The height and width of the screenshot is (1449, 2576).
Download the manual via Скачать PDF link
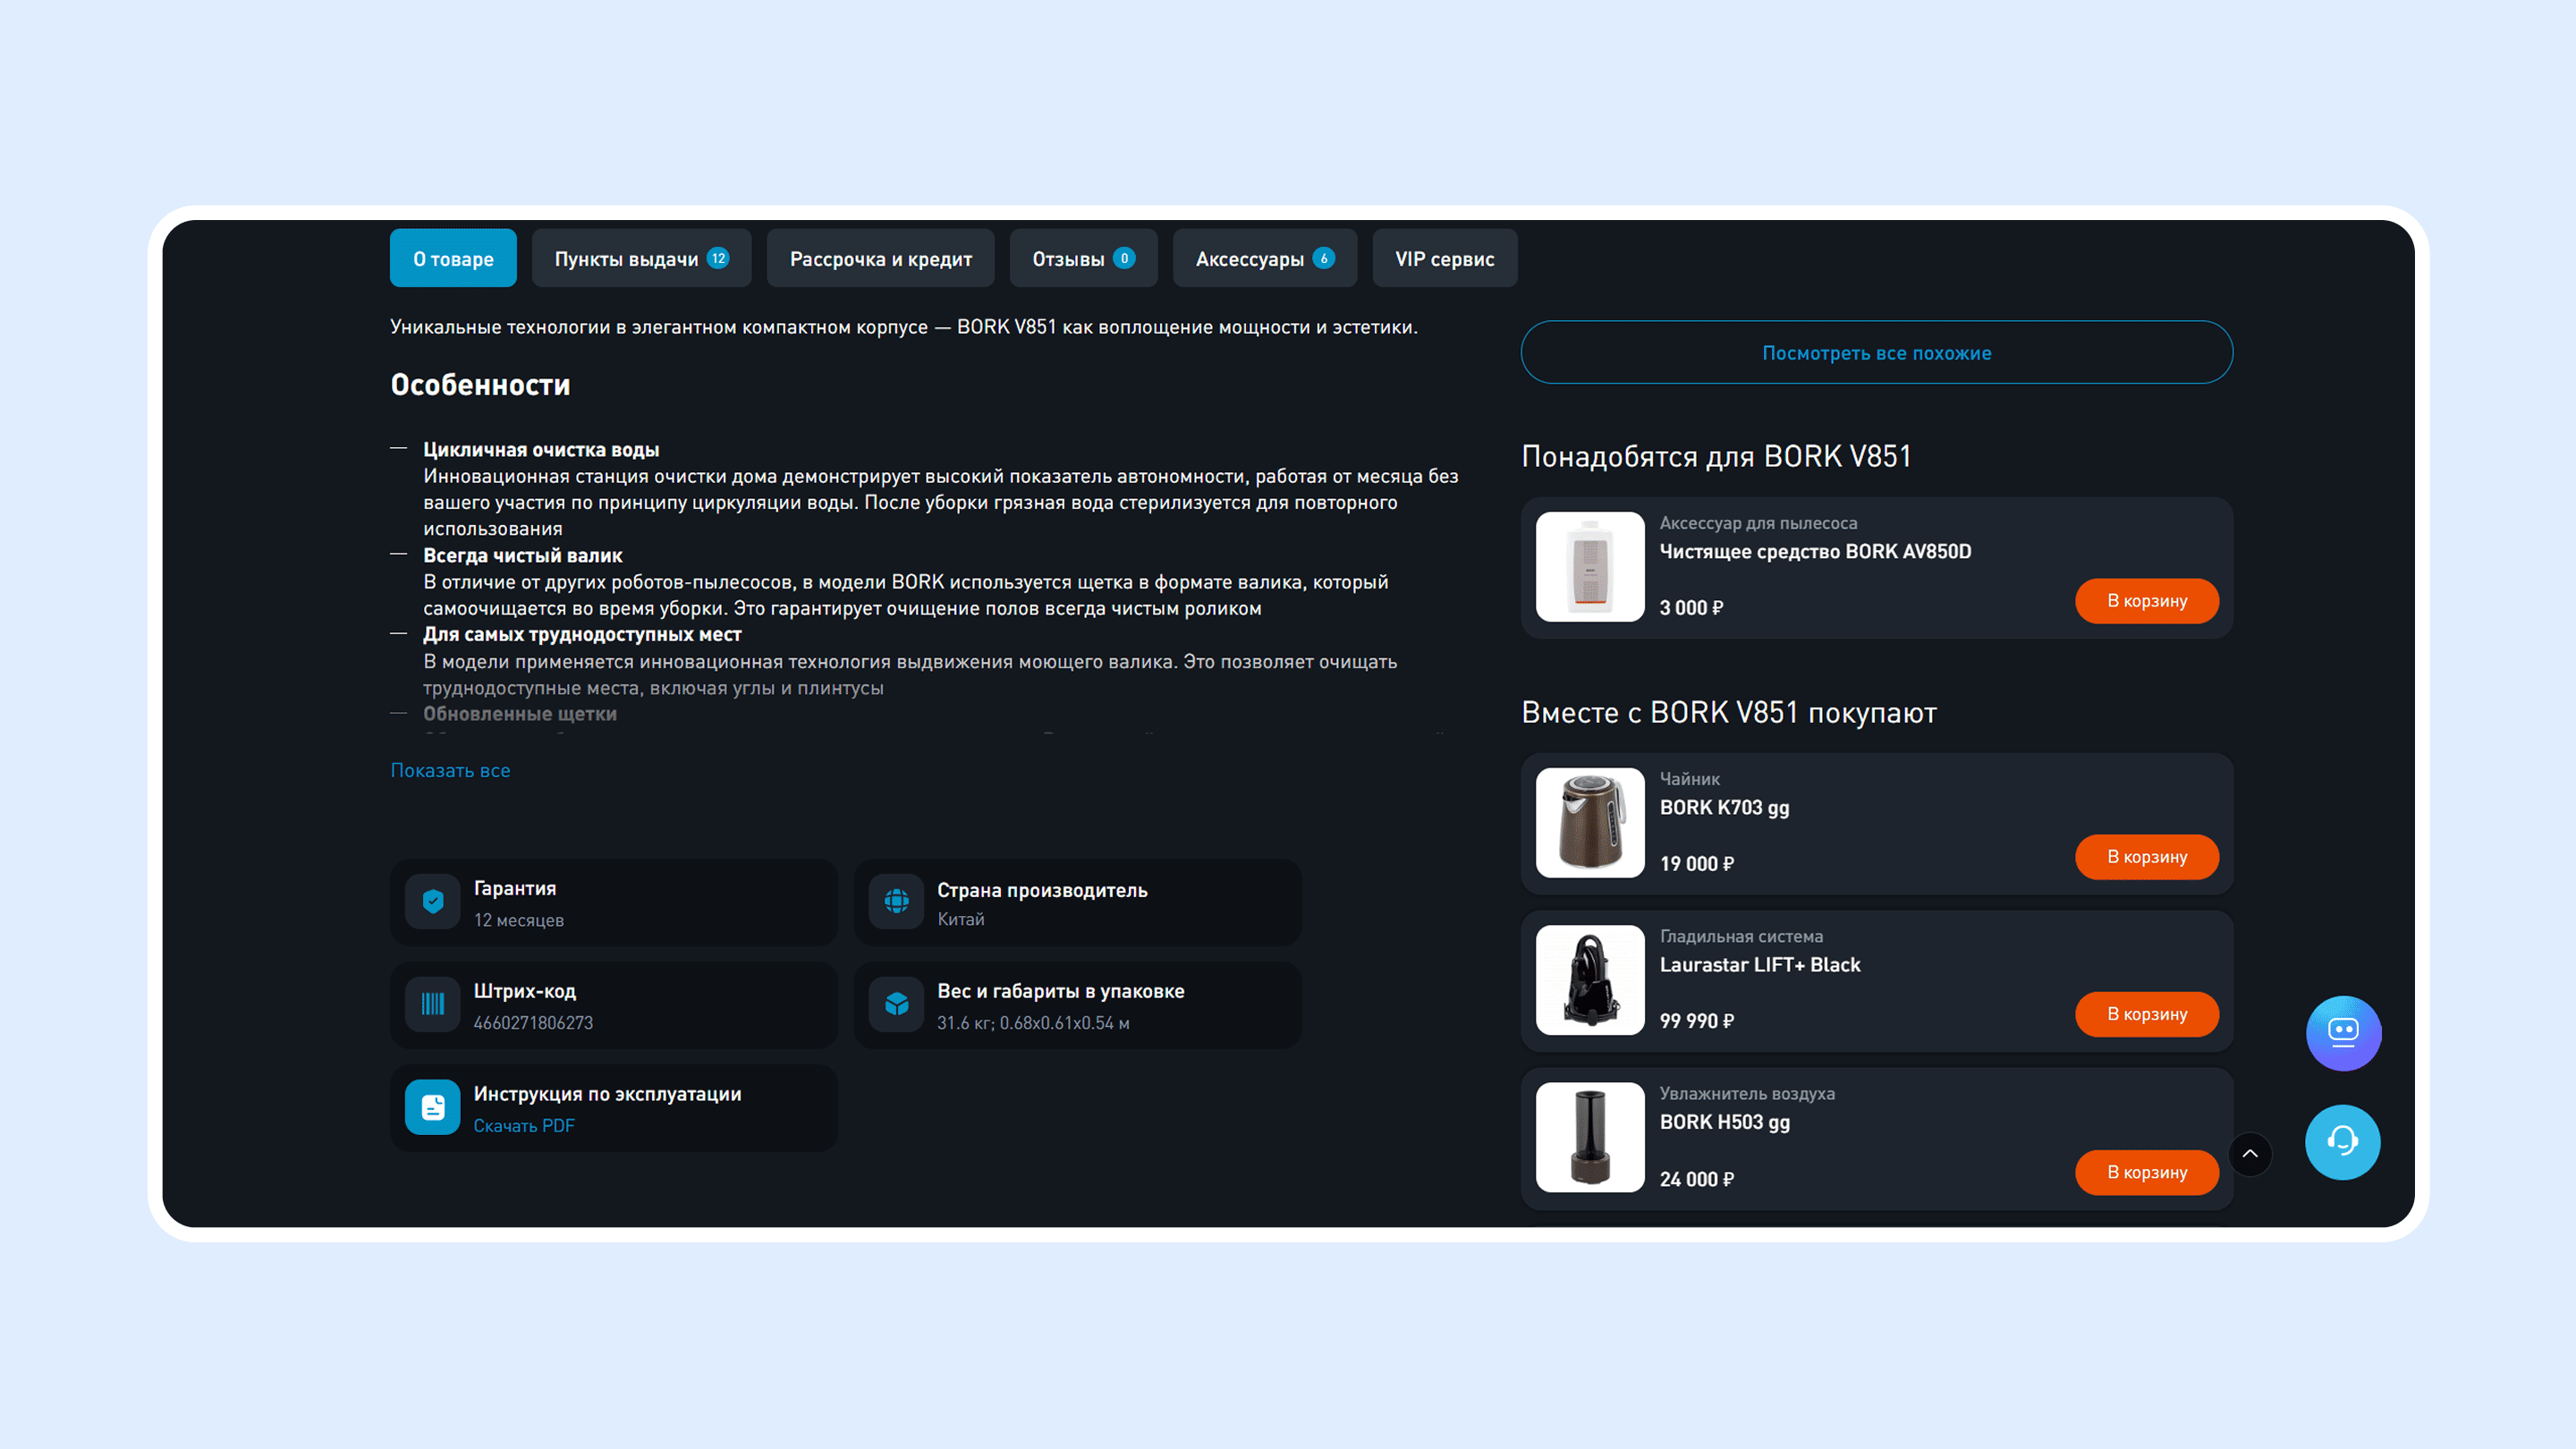point(524,1126)
